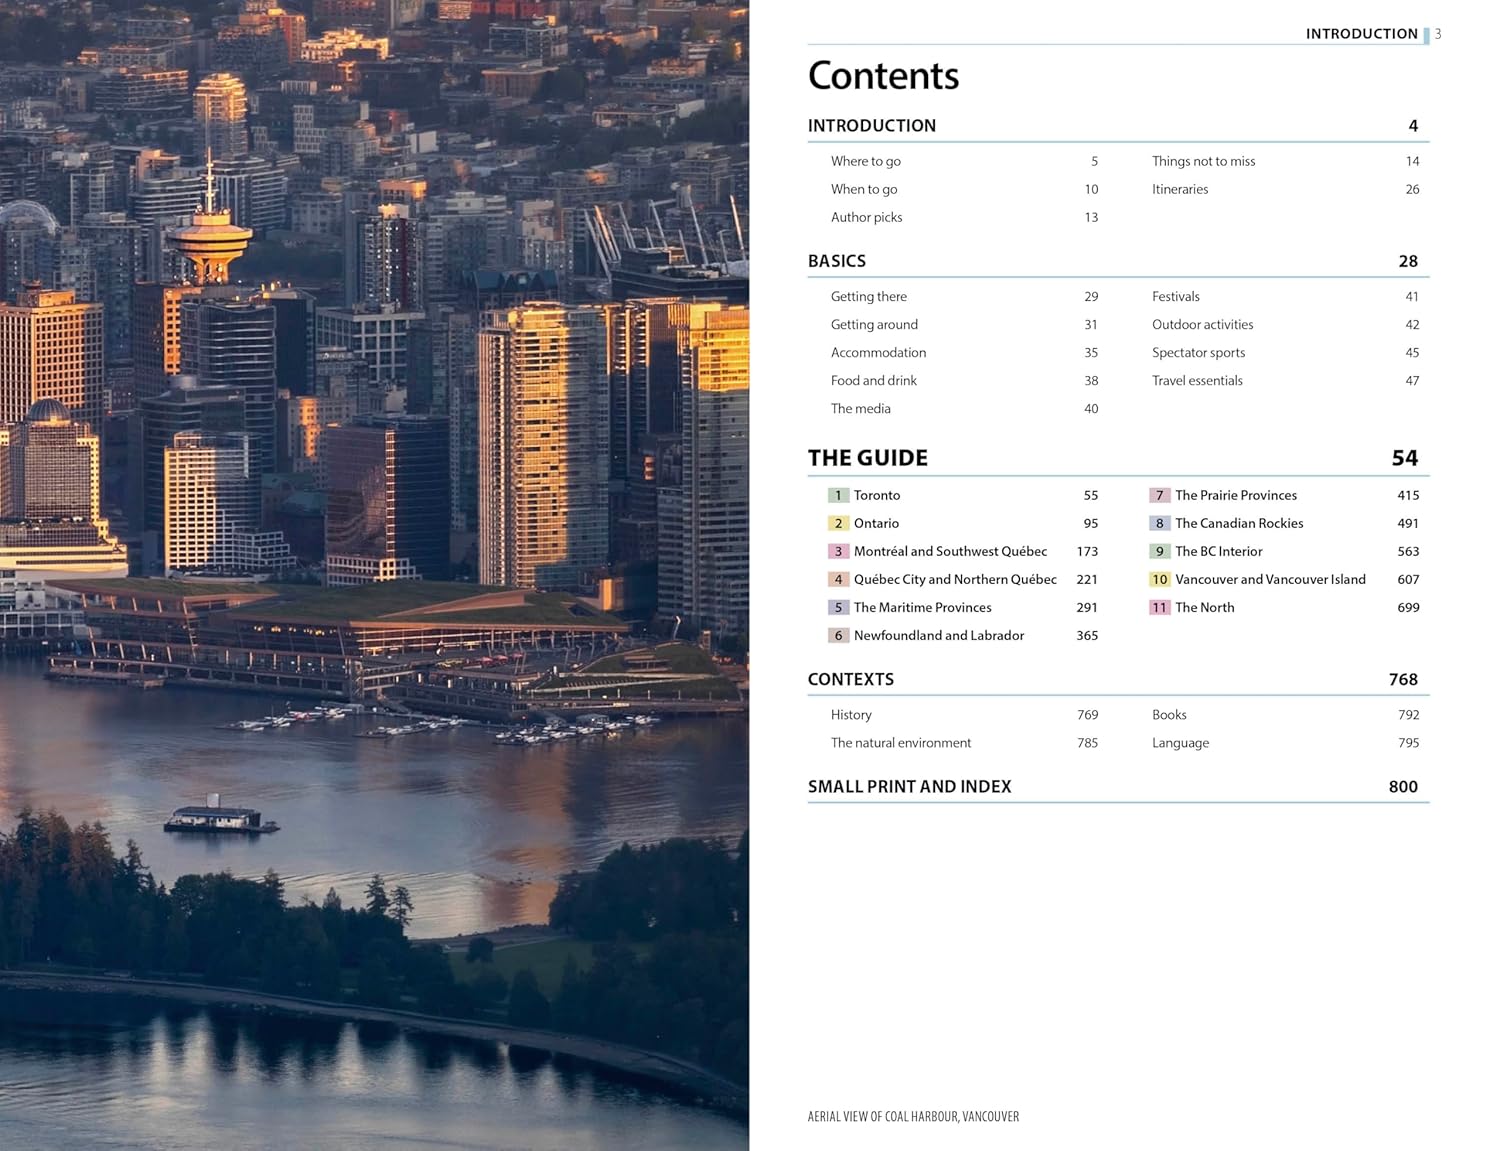
Task: Open the Newfoundland and Labrador chapter entry
Action: click(x=938, y=635)
